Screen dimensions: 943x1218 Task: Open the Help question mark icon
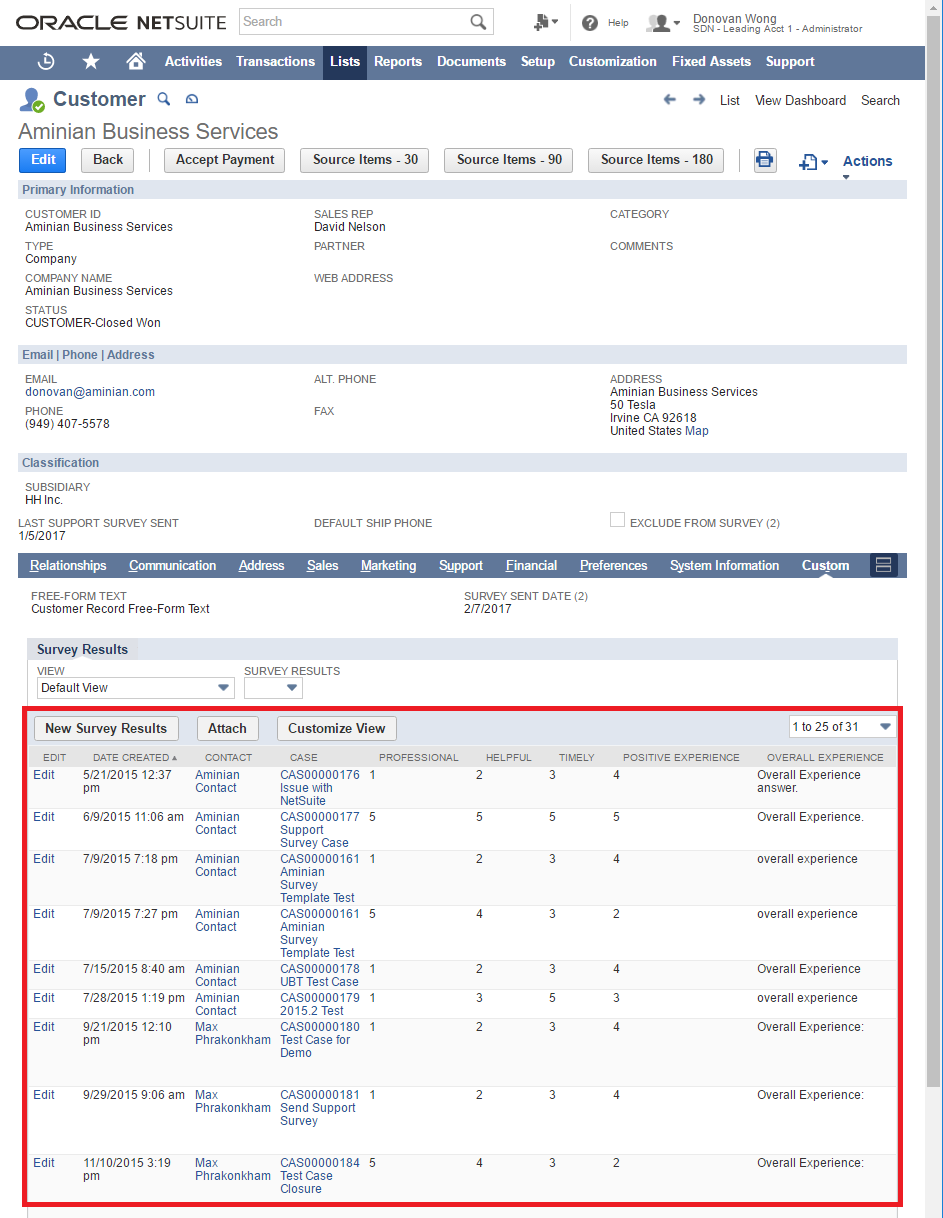tap(590, 22)
